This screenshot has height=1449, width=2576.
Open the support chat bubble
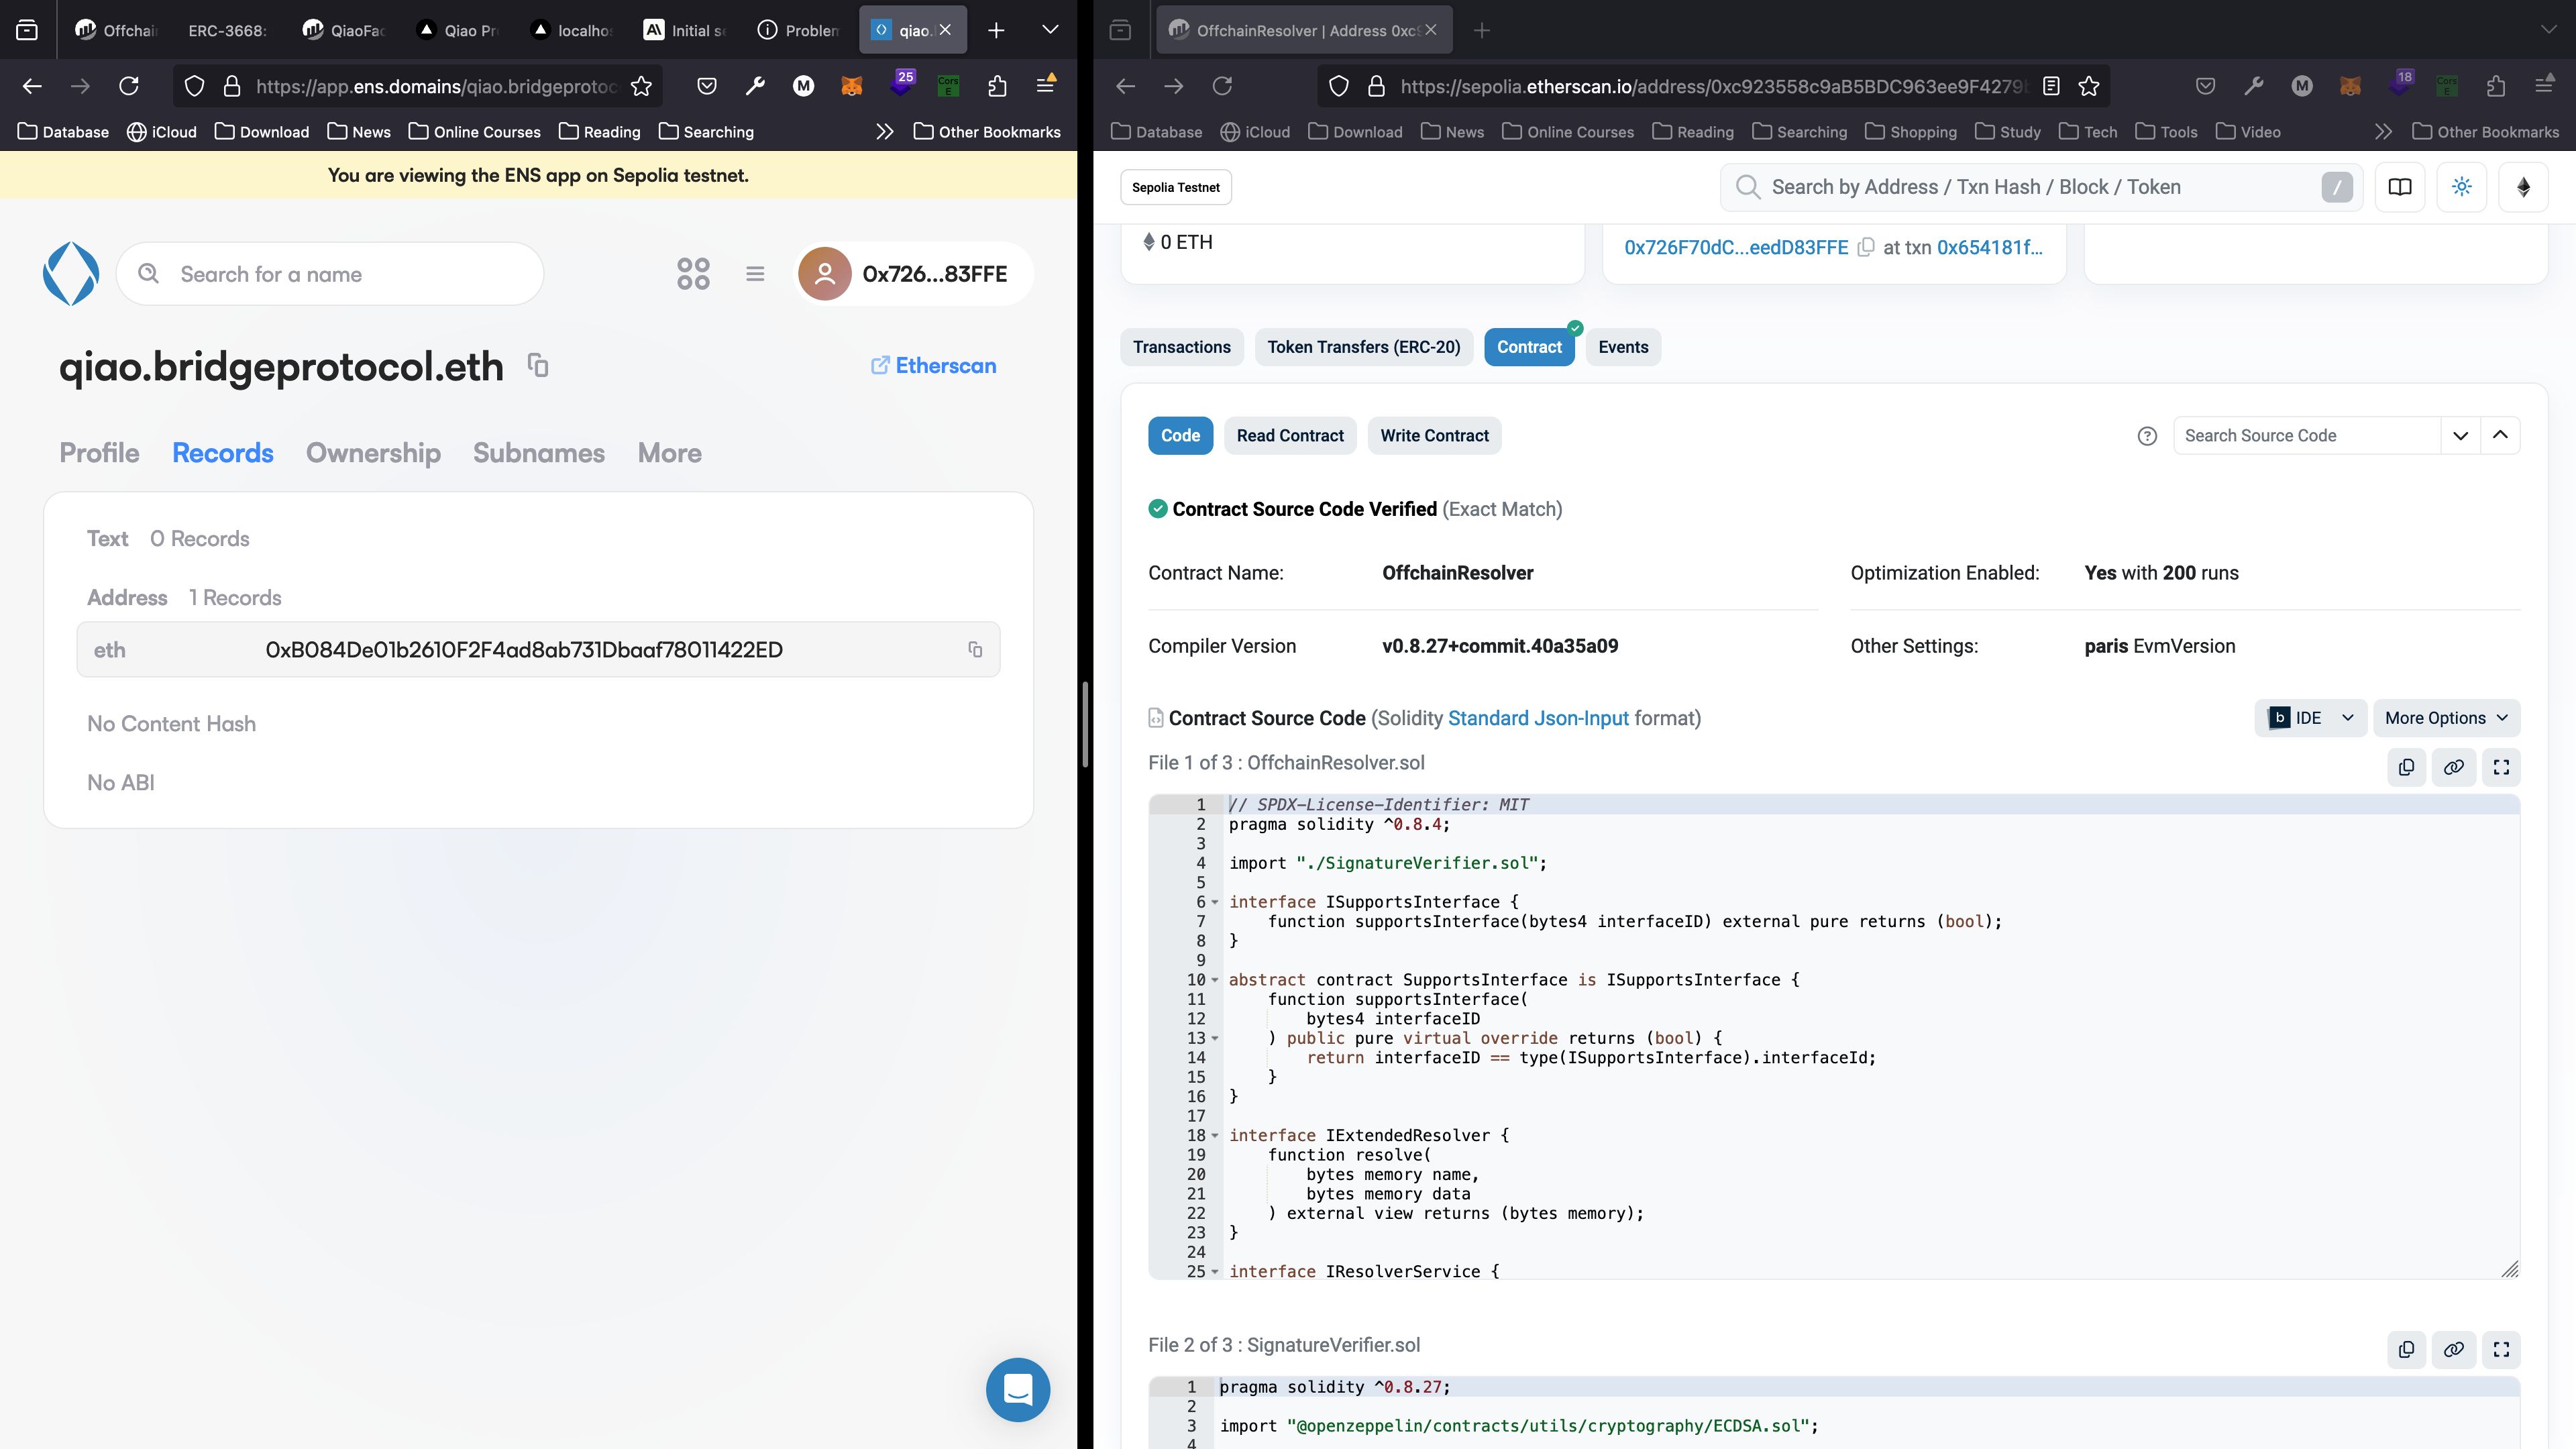click(1018, 1389)
